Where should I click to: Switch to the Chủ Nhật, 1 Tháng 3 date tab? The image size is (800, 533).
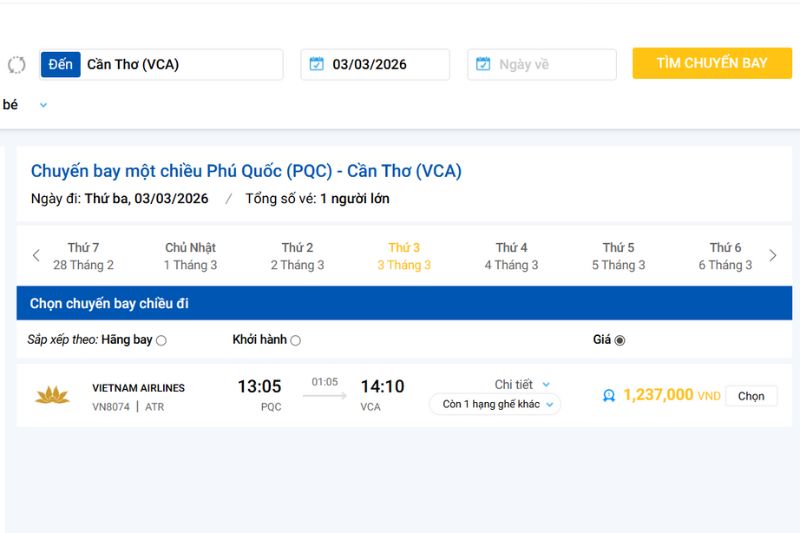pos(190,256)
